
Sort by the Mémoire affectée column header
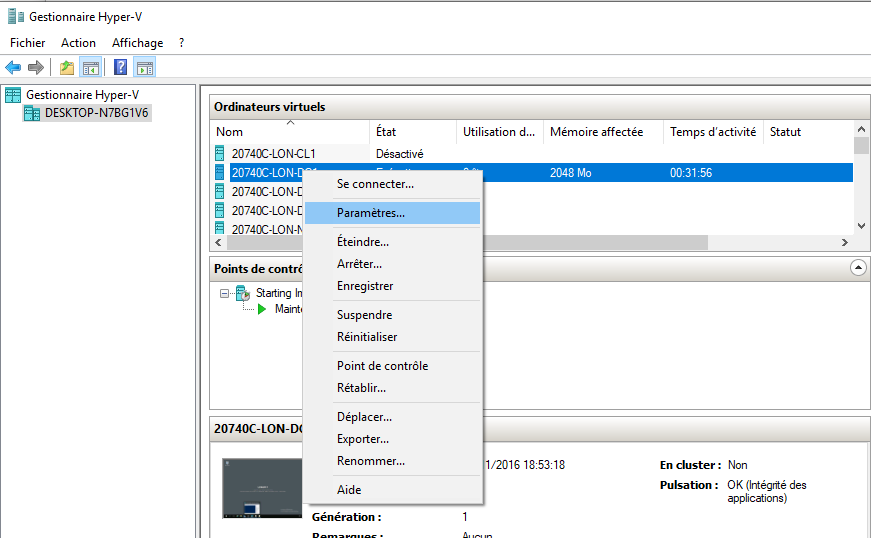pyautogui.click(x=603, y=132)
